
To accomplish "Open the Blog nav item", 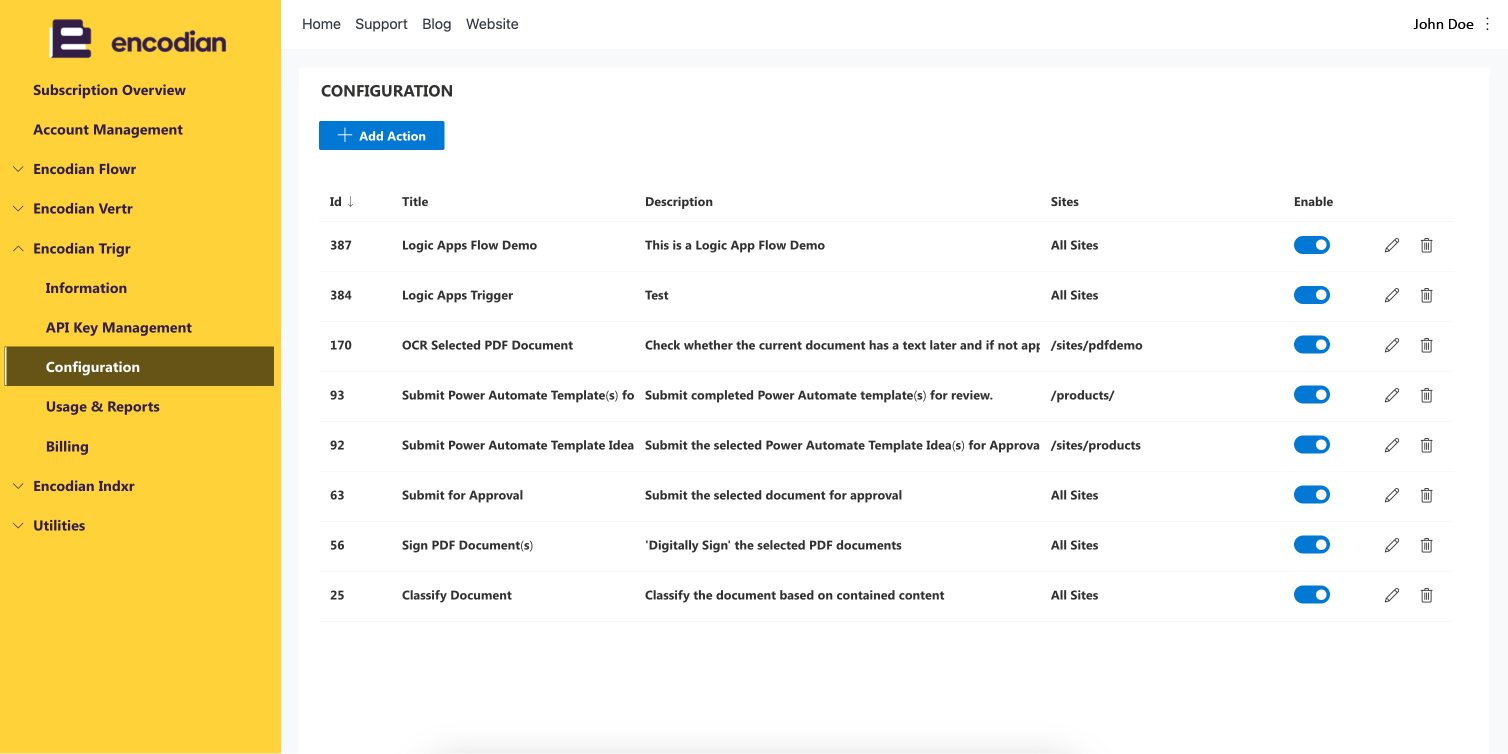I will point(437,24).
